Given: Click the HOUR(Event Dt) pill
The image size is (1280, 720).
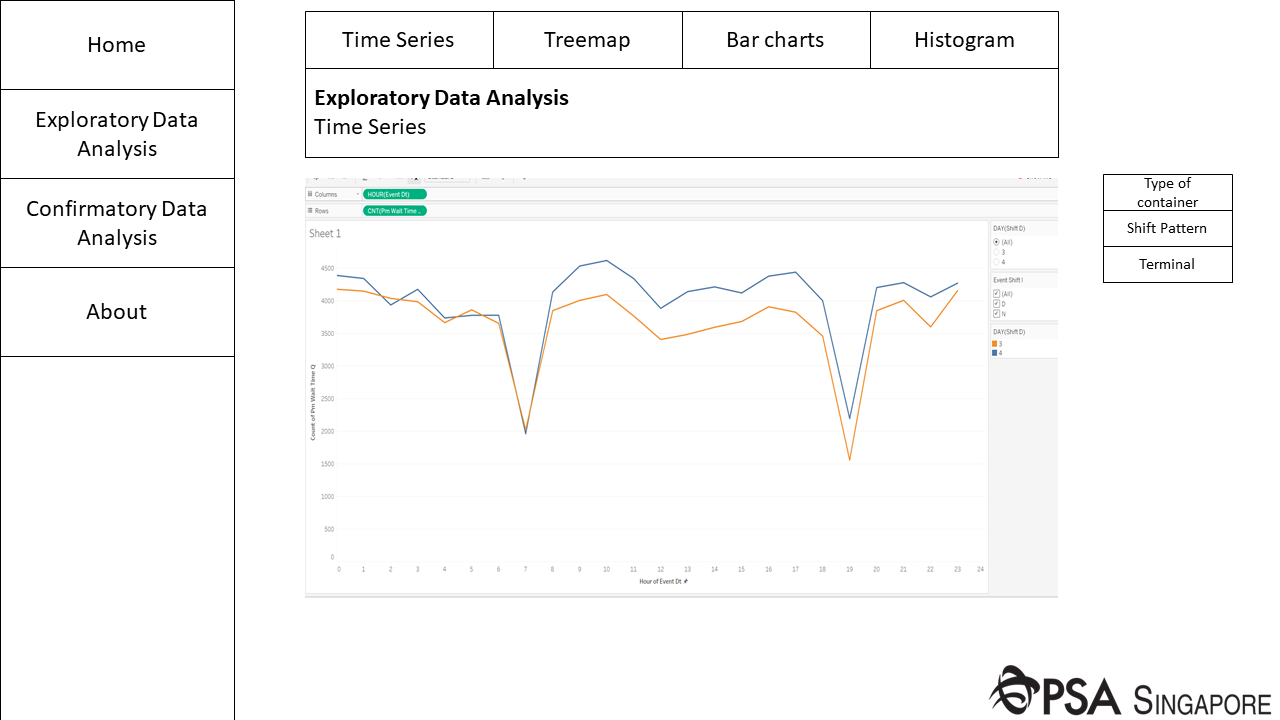Looking at the screenshot, I should (x=394, y=194).
